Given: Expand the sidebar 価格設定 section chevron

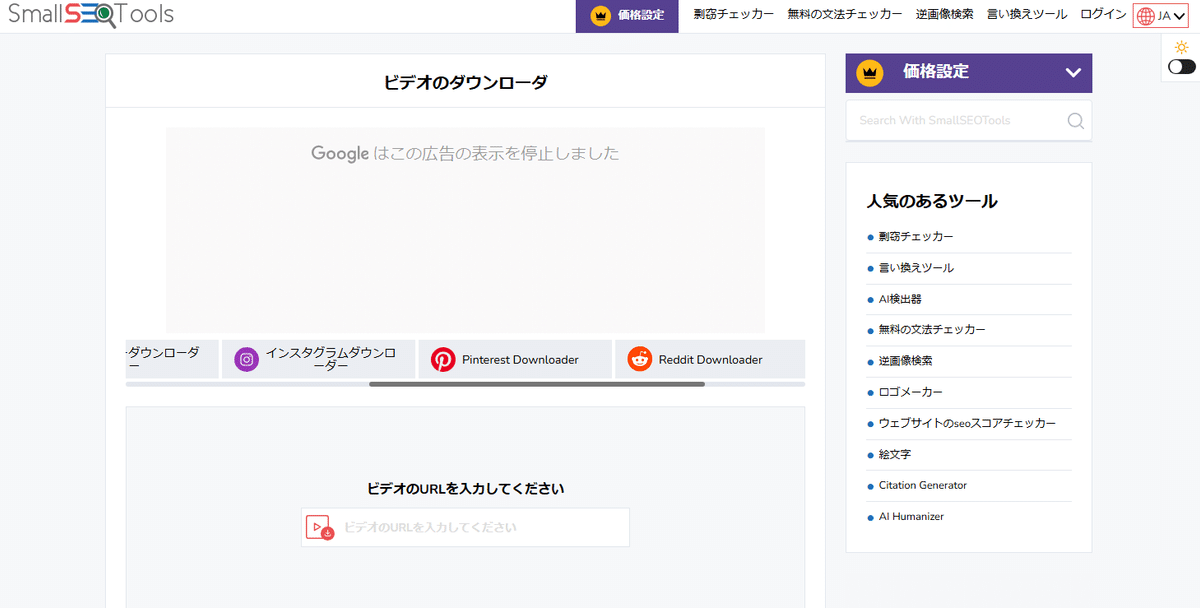Looking at the screenshot, I should (1073, 72).
